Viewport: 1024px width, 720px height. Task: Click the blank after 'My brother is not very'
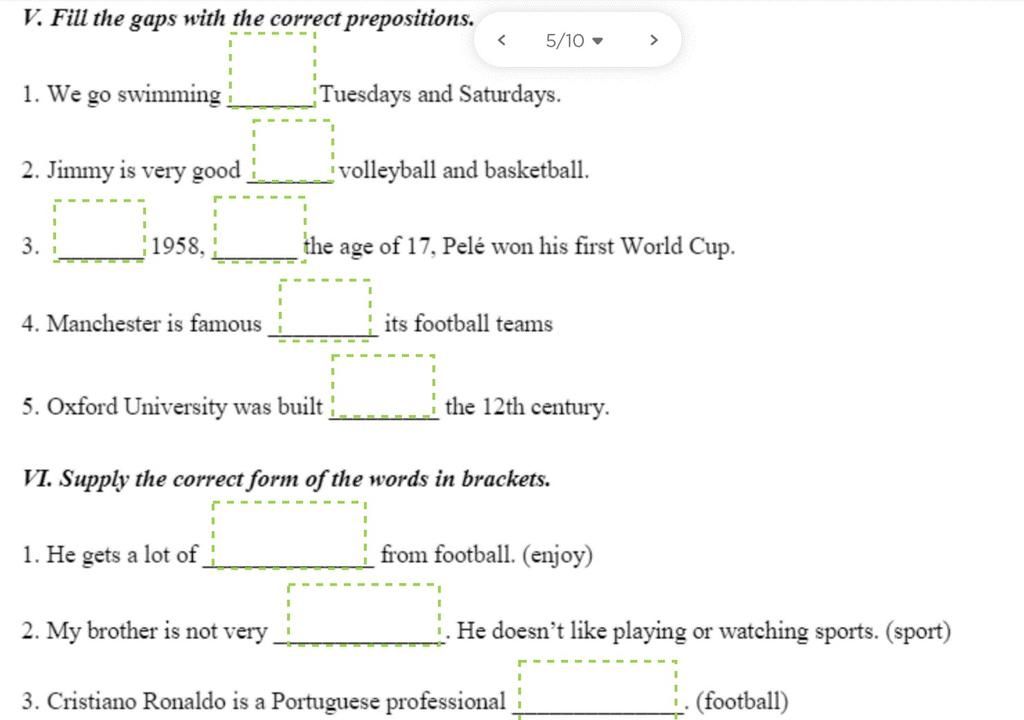(364, 615)
